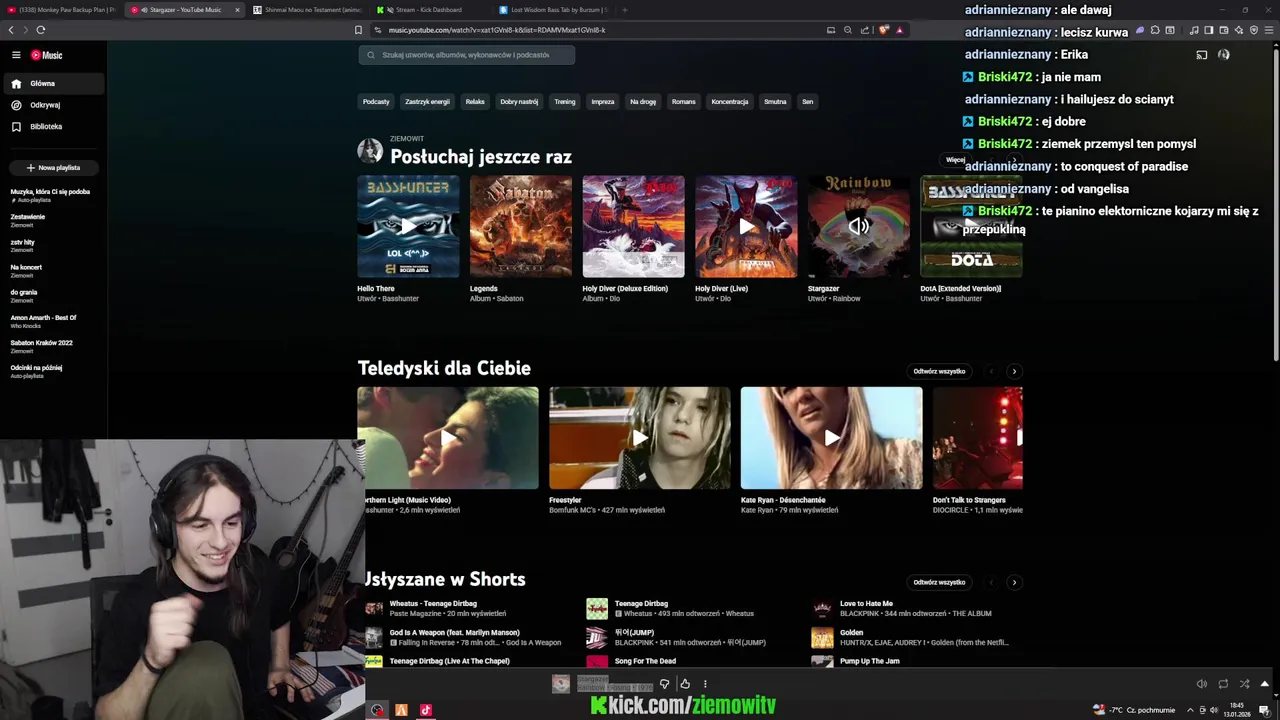Select the Romans chip
The height and width of the screenshot is (720, 1280).
(684, 102)
